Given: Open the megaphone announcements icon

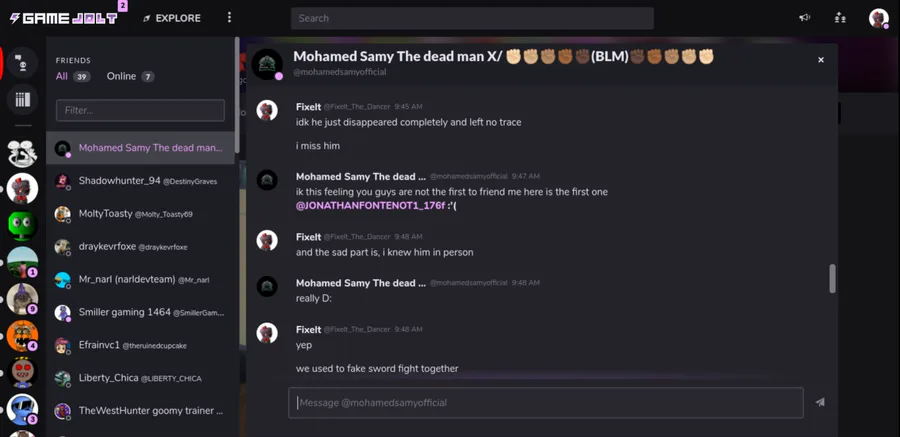Looking at the screenshot, I should coord(805,18).
